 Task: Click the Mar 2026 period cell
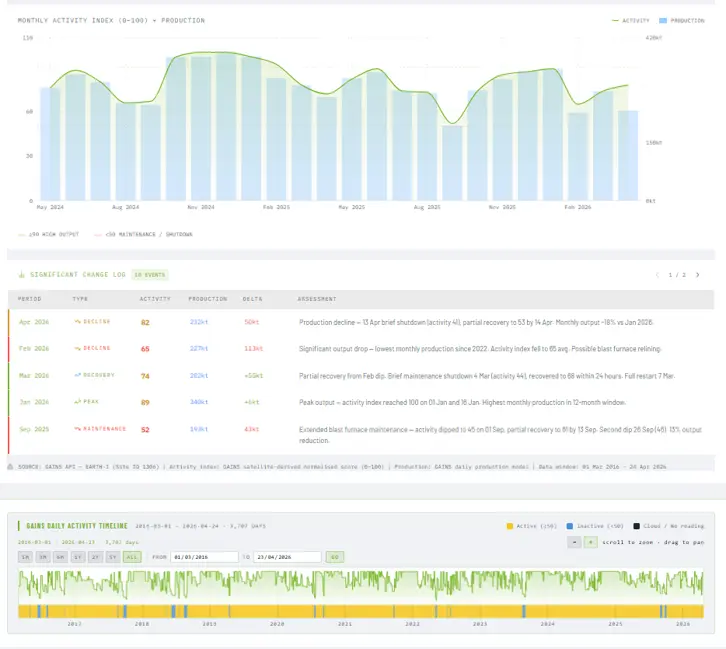pos(34,375)
